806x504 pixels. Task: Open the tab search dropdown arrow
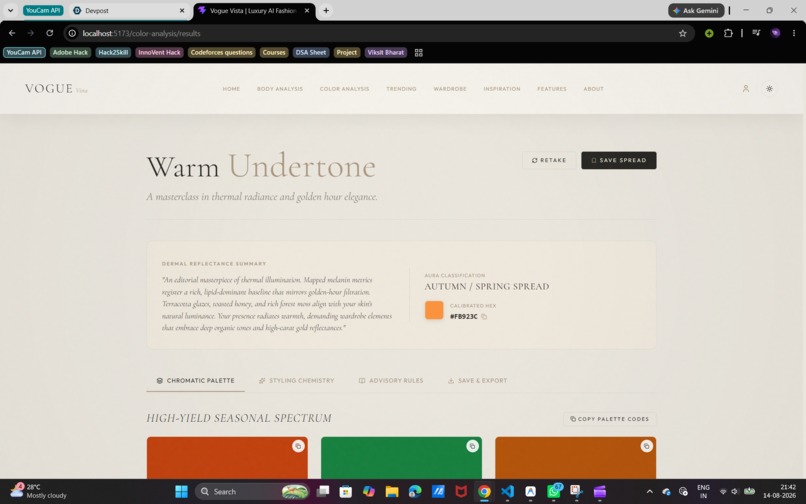(x=10, y=10)
